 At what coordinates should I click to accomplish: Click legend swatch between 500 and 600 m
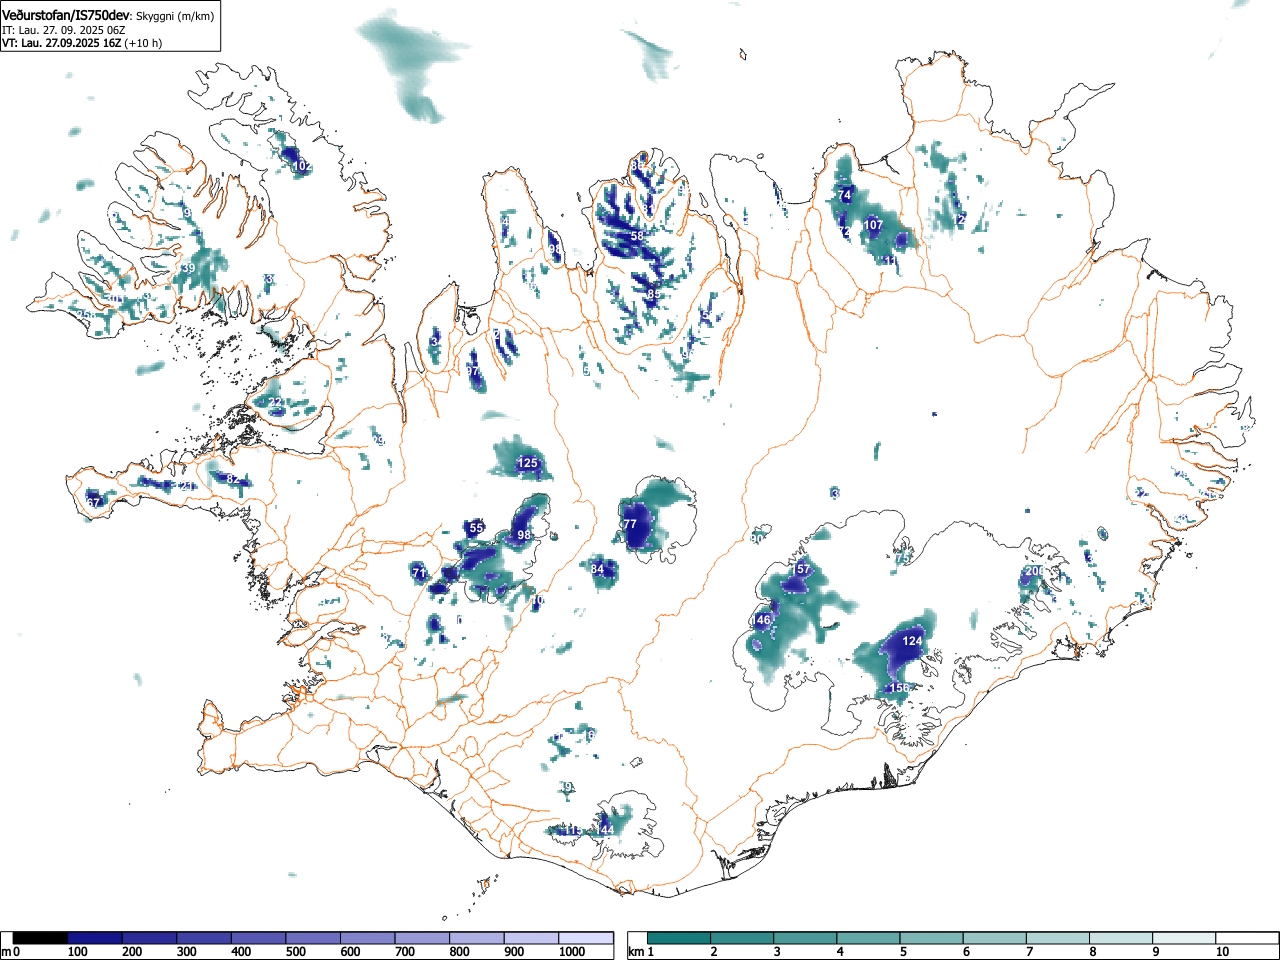tap(313, 938)
